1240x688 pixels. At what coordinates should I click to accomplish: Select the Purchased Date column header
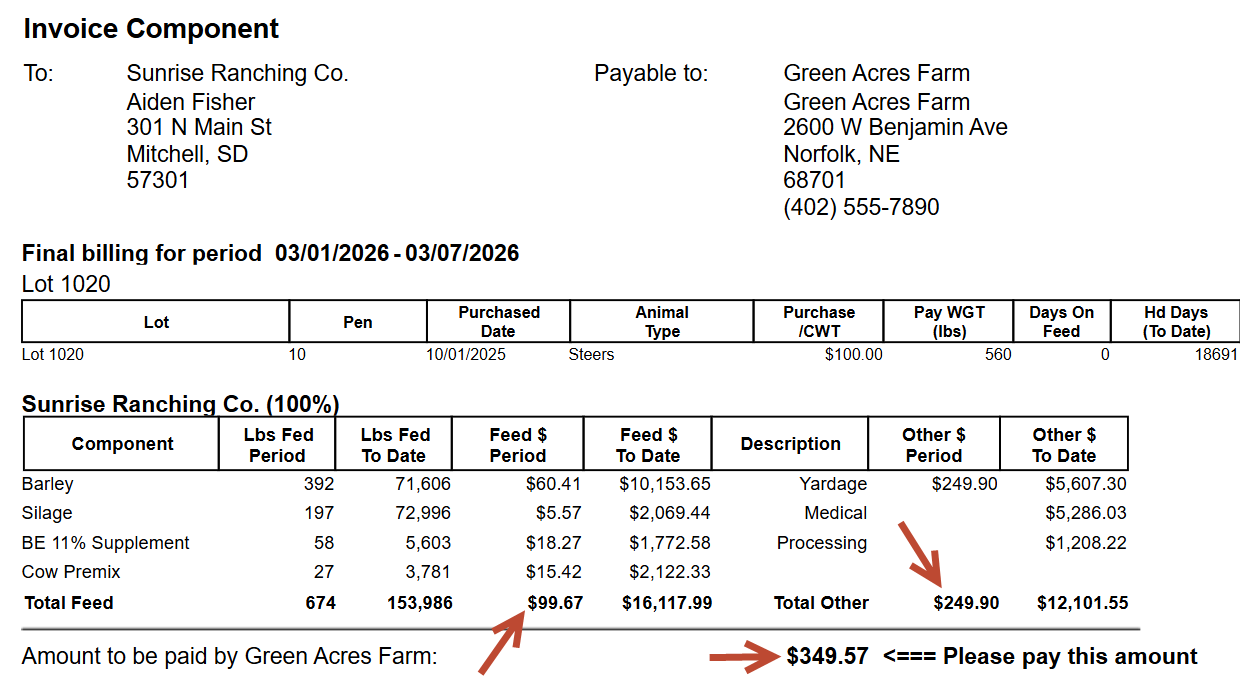point(498,322)
